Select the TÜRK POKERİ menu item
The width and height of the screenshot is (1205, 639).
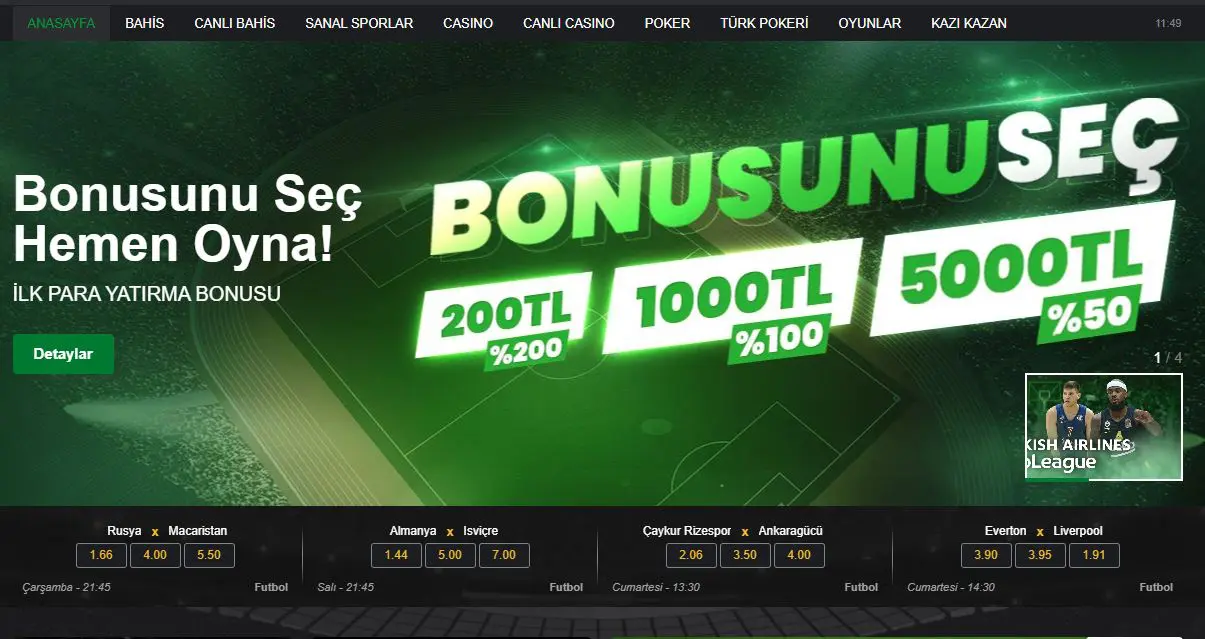pyautogui.click(x=764, y=23)
